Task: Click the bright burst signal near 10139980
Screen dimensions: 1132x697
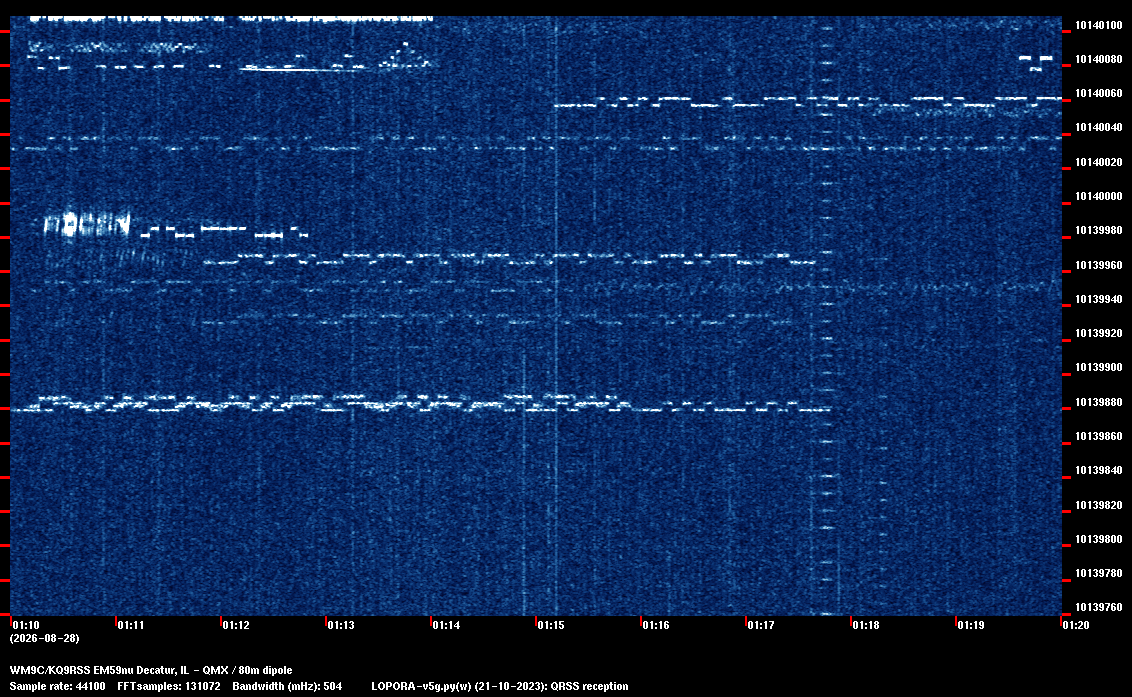Action: [x=87, y=224]
